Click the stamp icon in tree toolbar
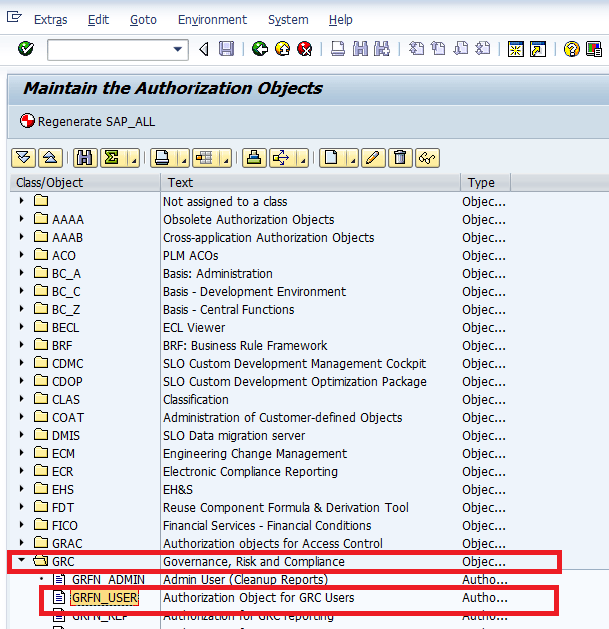 (254, 158)
